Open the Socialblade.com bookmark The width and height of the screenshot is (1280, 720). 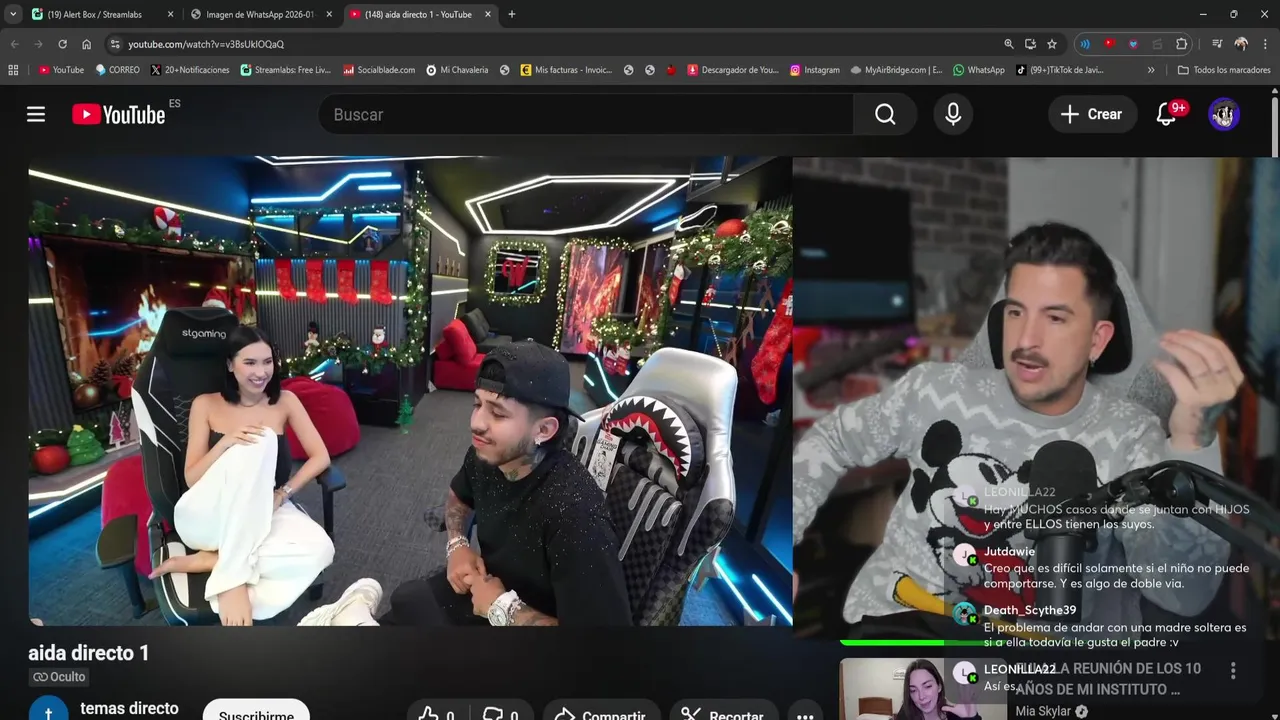pyautogui.click(x=379, y=70)
